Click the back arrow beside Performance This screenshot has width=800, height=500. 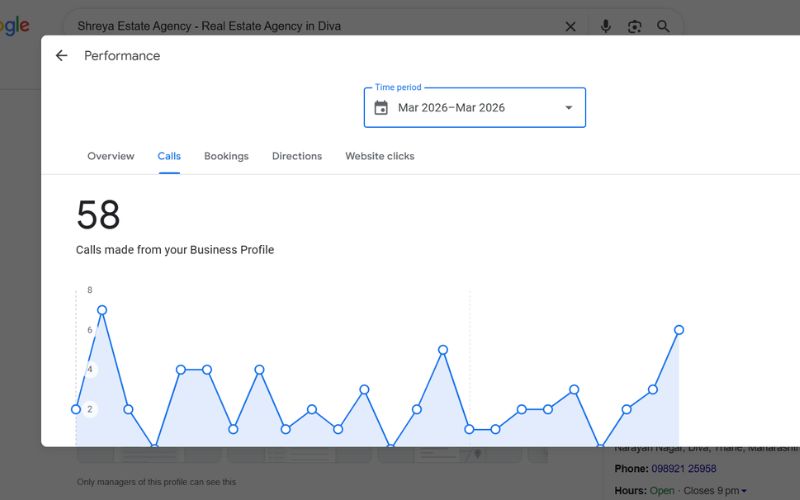point(61,56)
